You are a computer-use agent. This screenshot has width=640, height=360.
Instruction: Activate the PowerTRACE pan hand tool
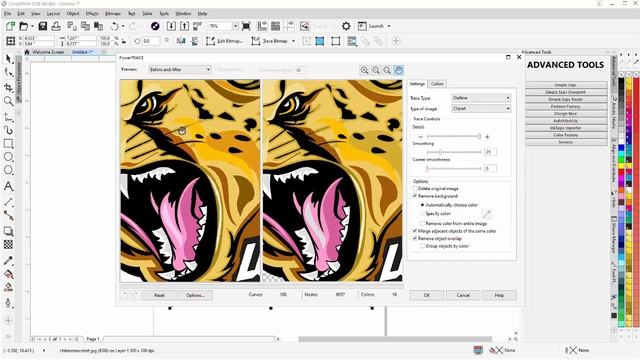[x=399, y=70]
